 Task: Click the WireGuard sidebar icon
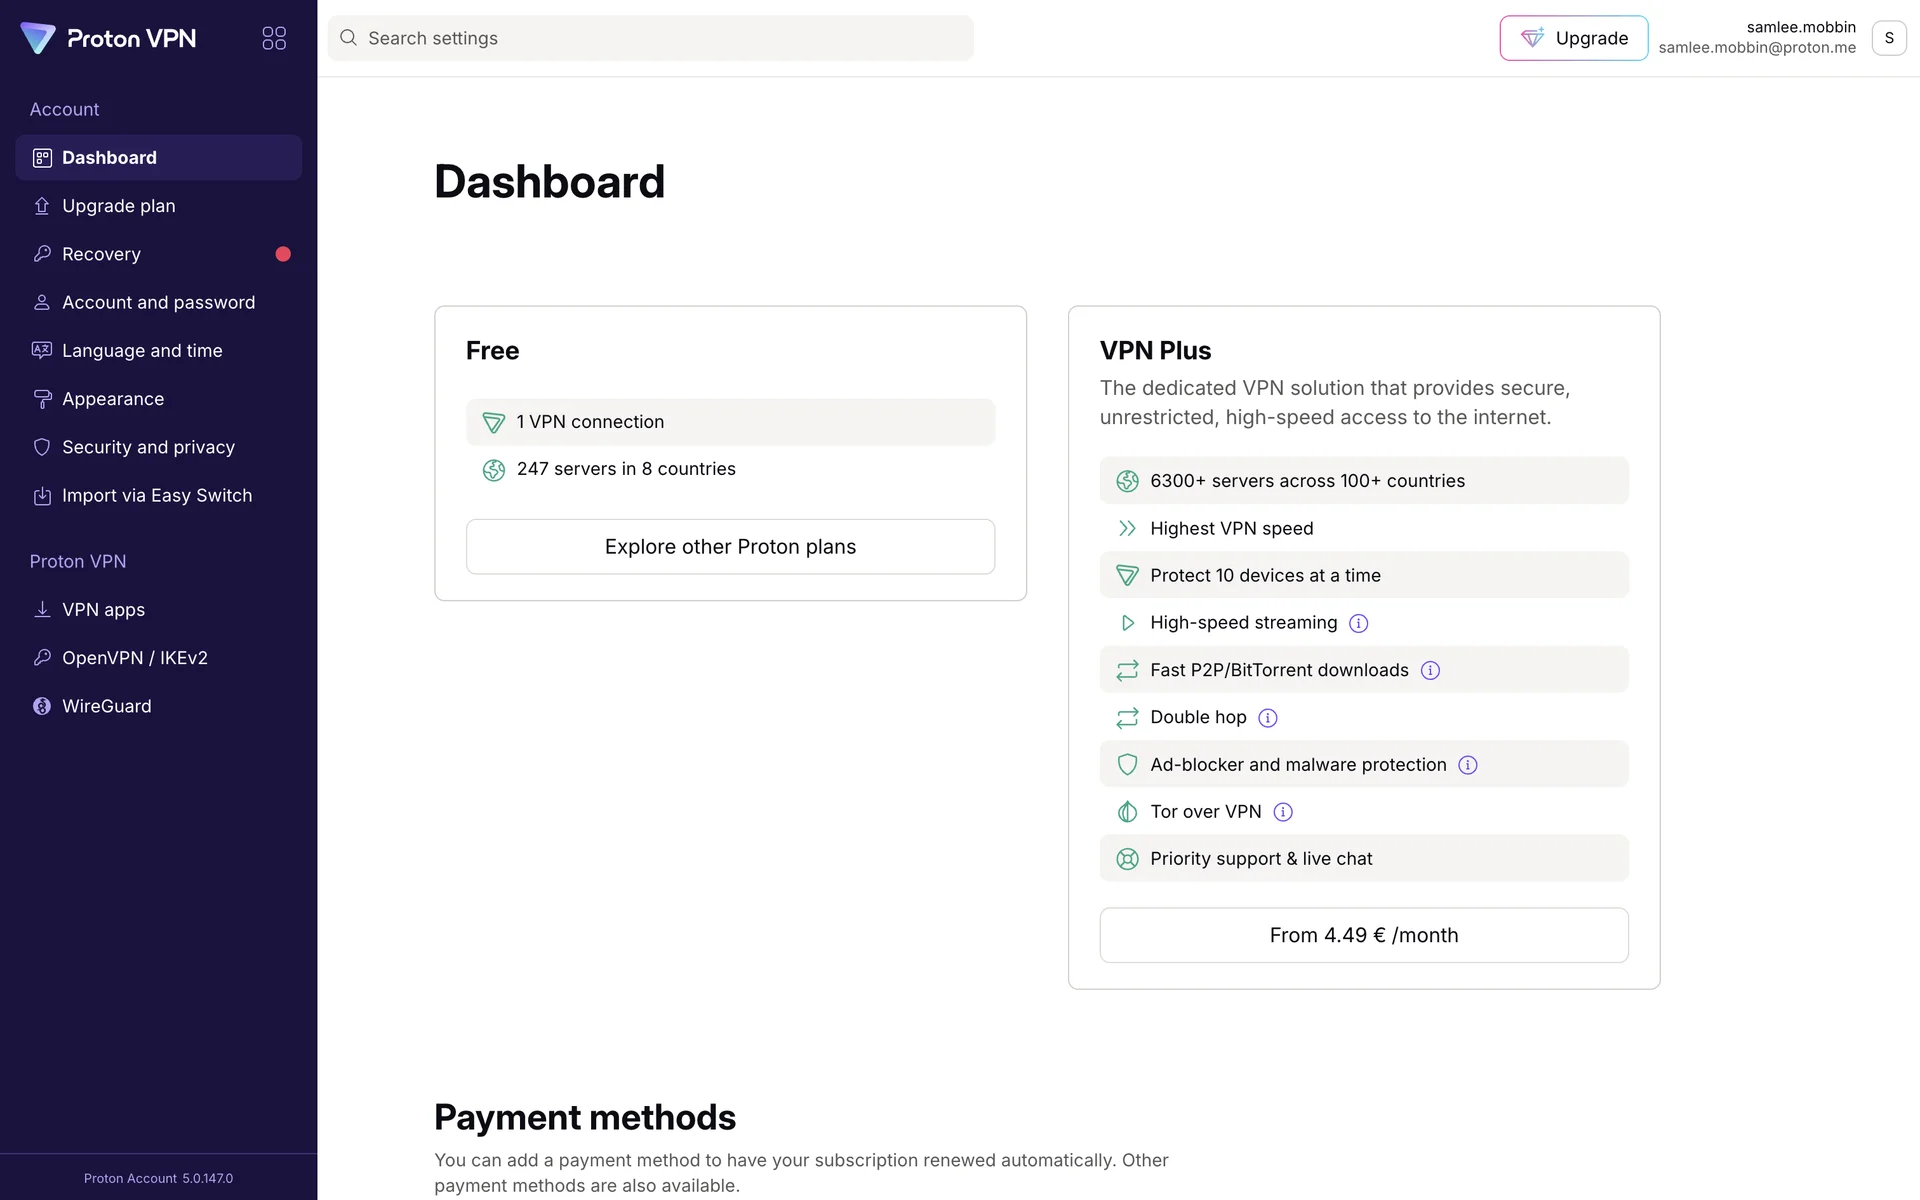pyautogui.click(x=42, y=706)
